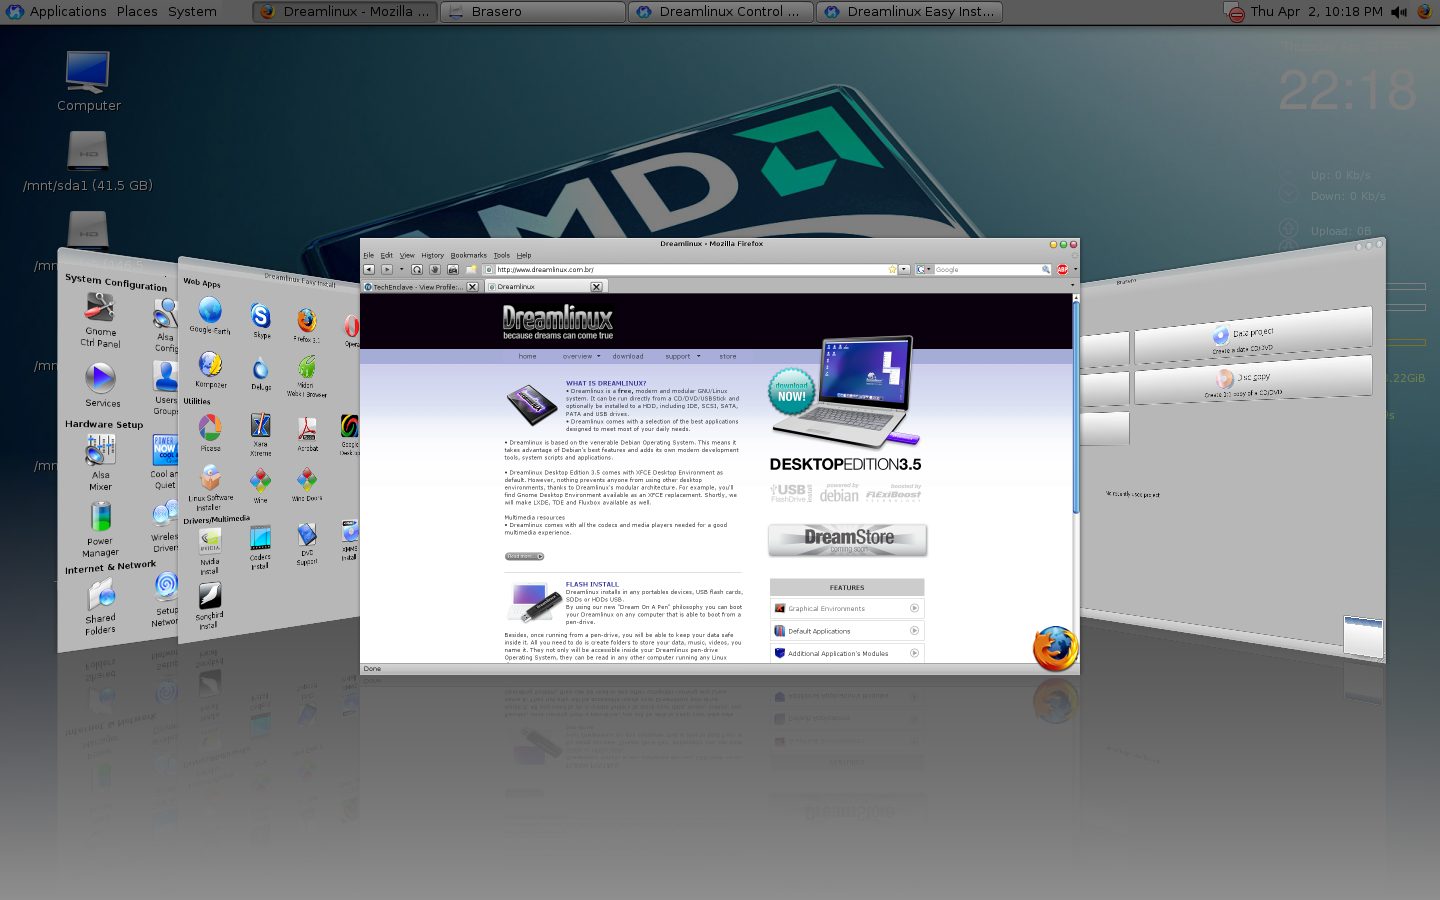Open Services icon in Control Panel window
The height and width of the screenshot is (900, 1440).
coord(100,378)
